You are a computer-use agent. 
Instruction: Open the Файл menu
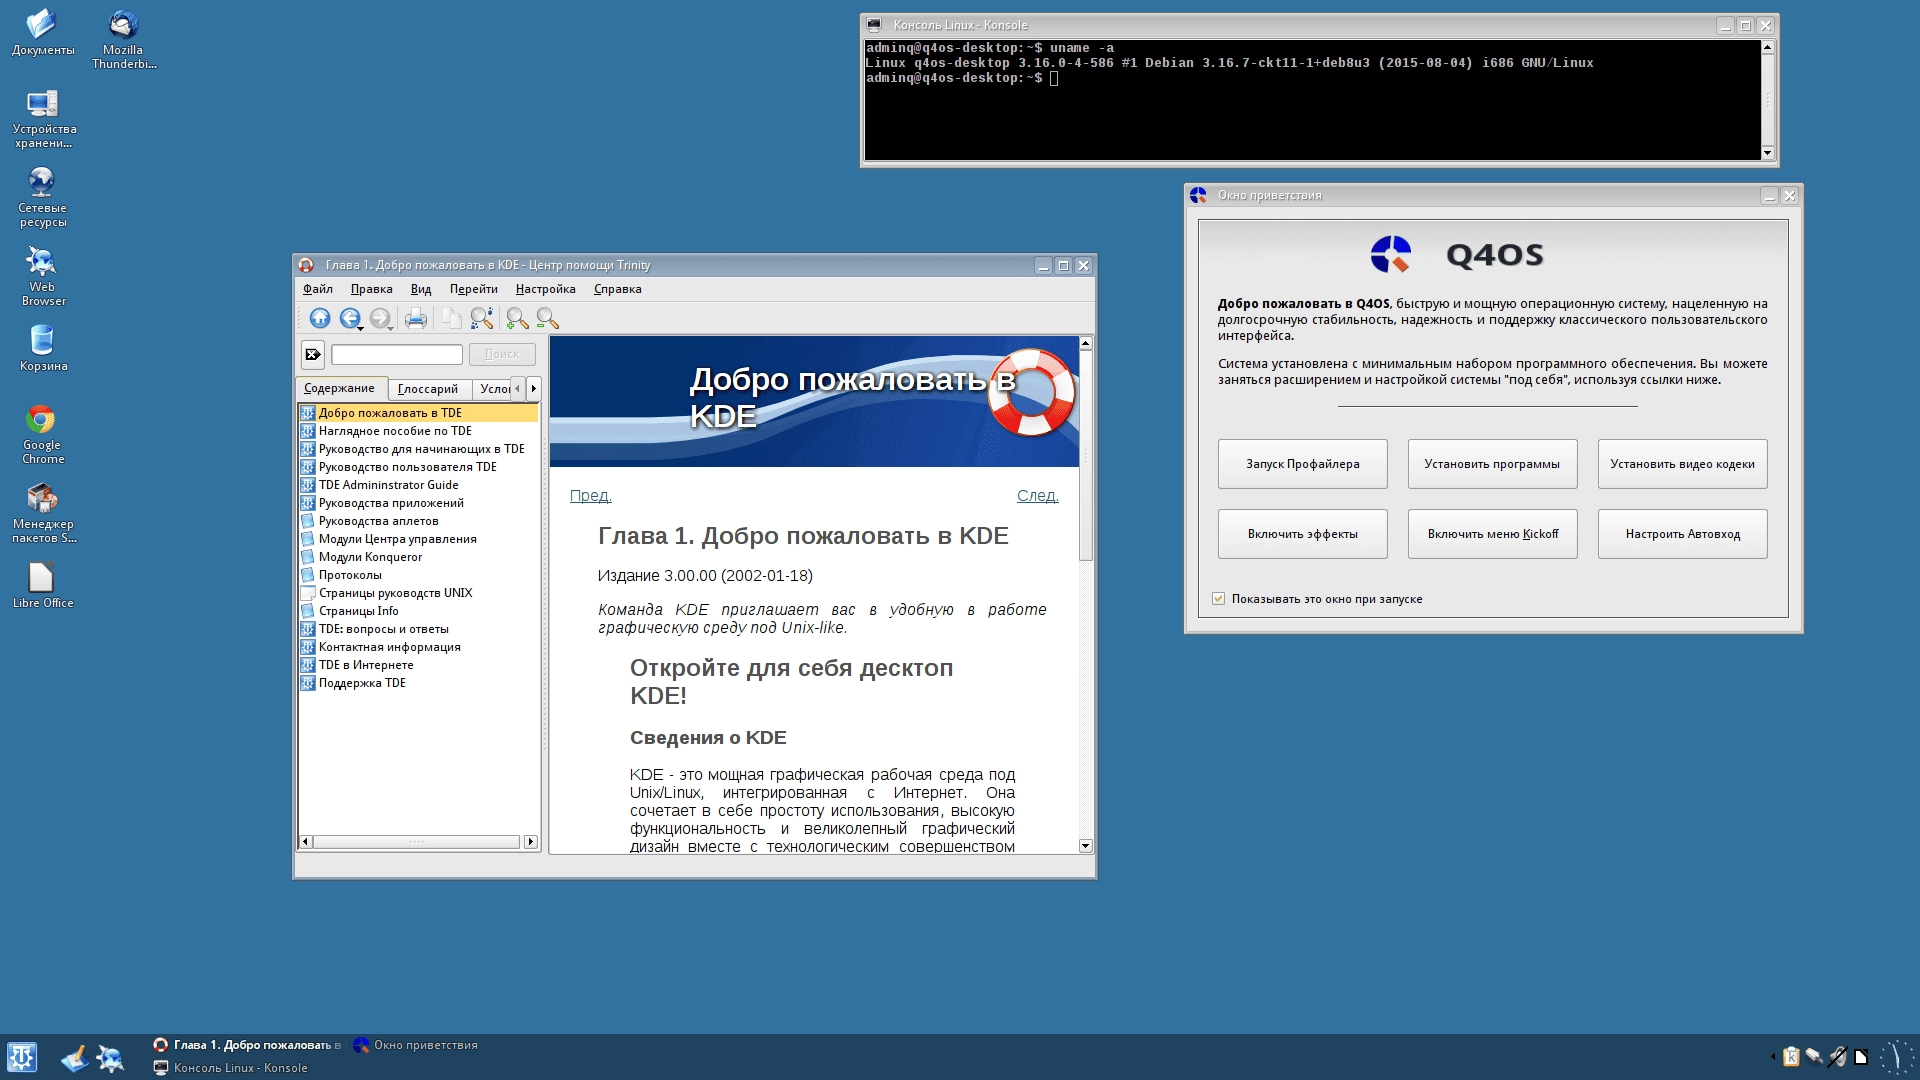(318, 289)
